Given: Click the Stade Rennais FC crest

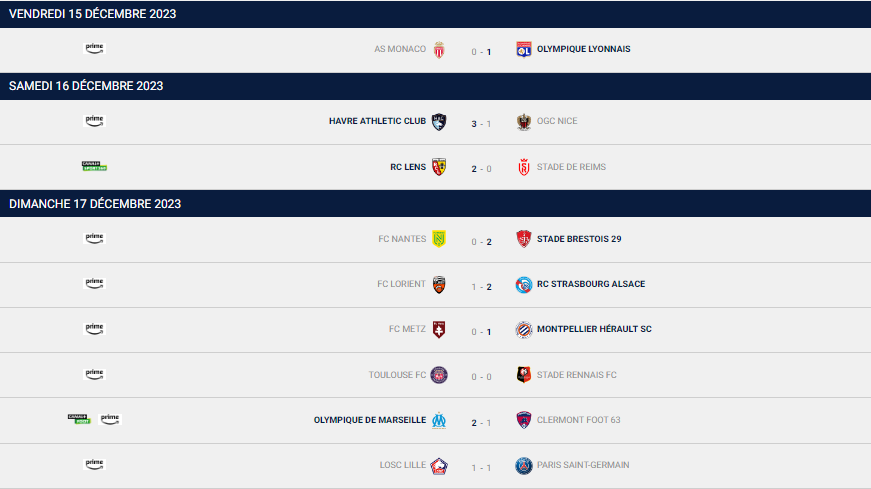Looking at the screenshot, I should (x=522, y=375).
